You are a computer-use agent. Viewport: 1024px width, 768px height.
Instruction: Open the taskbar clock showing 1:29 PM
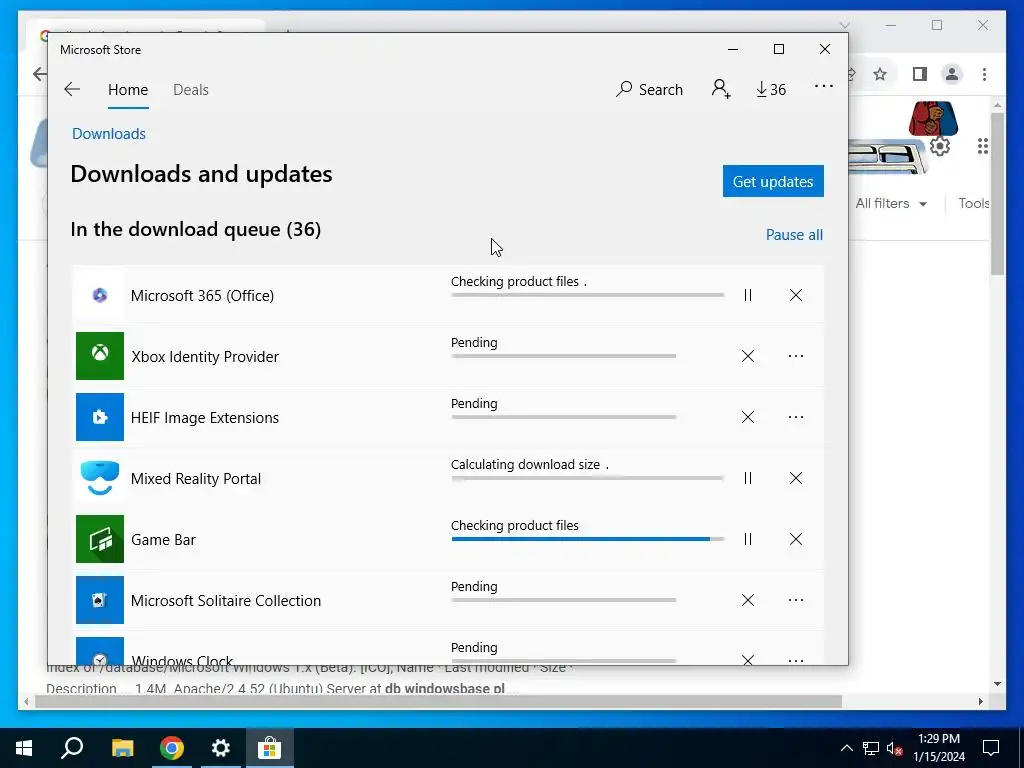click(938, 748)
